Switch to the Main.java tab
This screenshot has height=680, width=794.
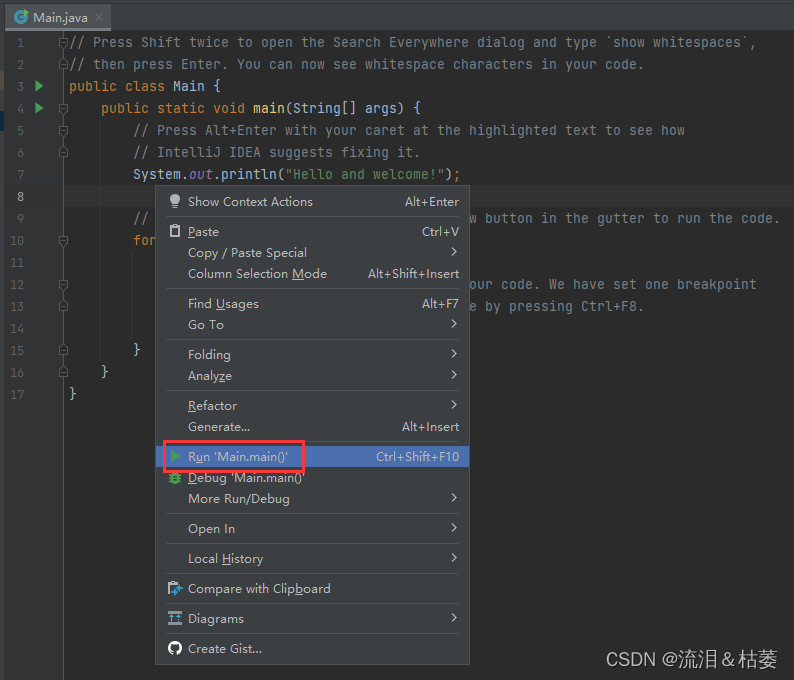click(60, 18)
